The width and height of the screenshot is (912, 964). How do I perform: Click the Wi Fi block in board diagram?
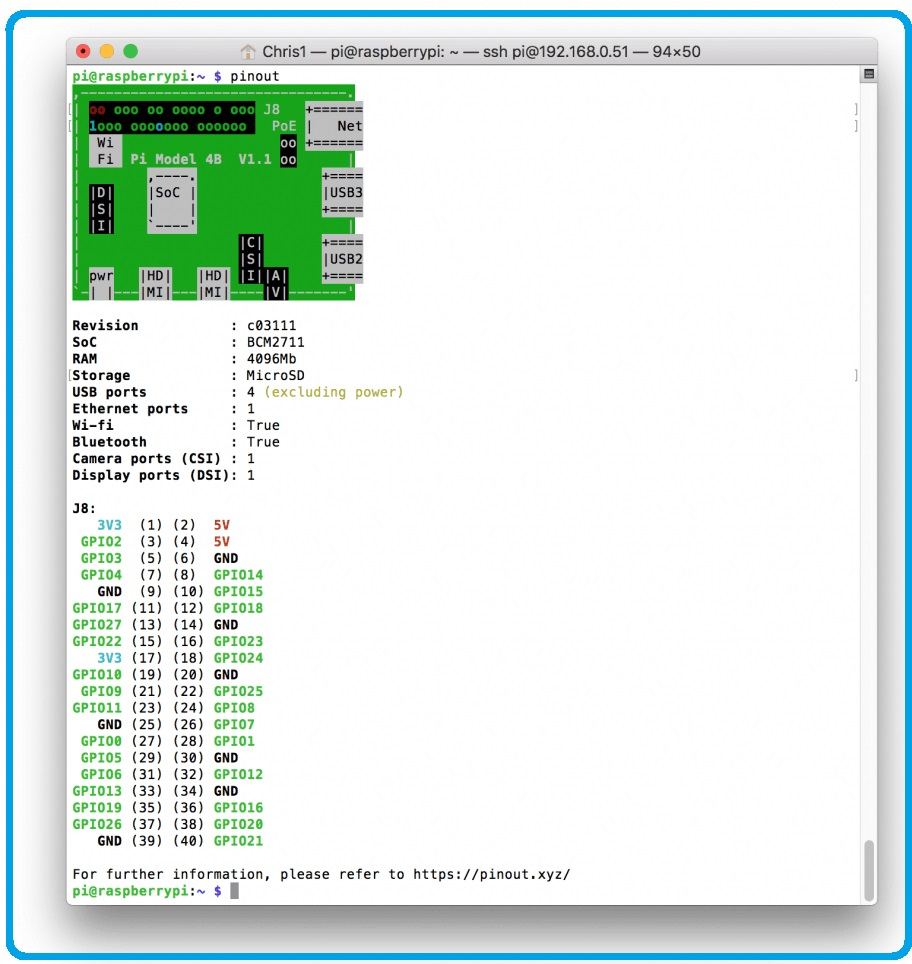[x=105, y=151]
